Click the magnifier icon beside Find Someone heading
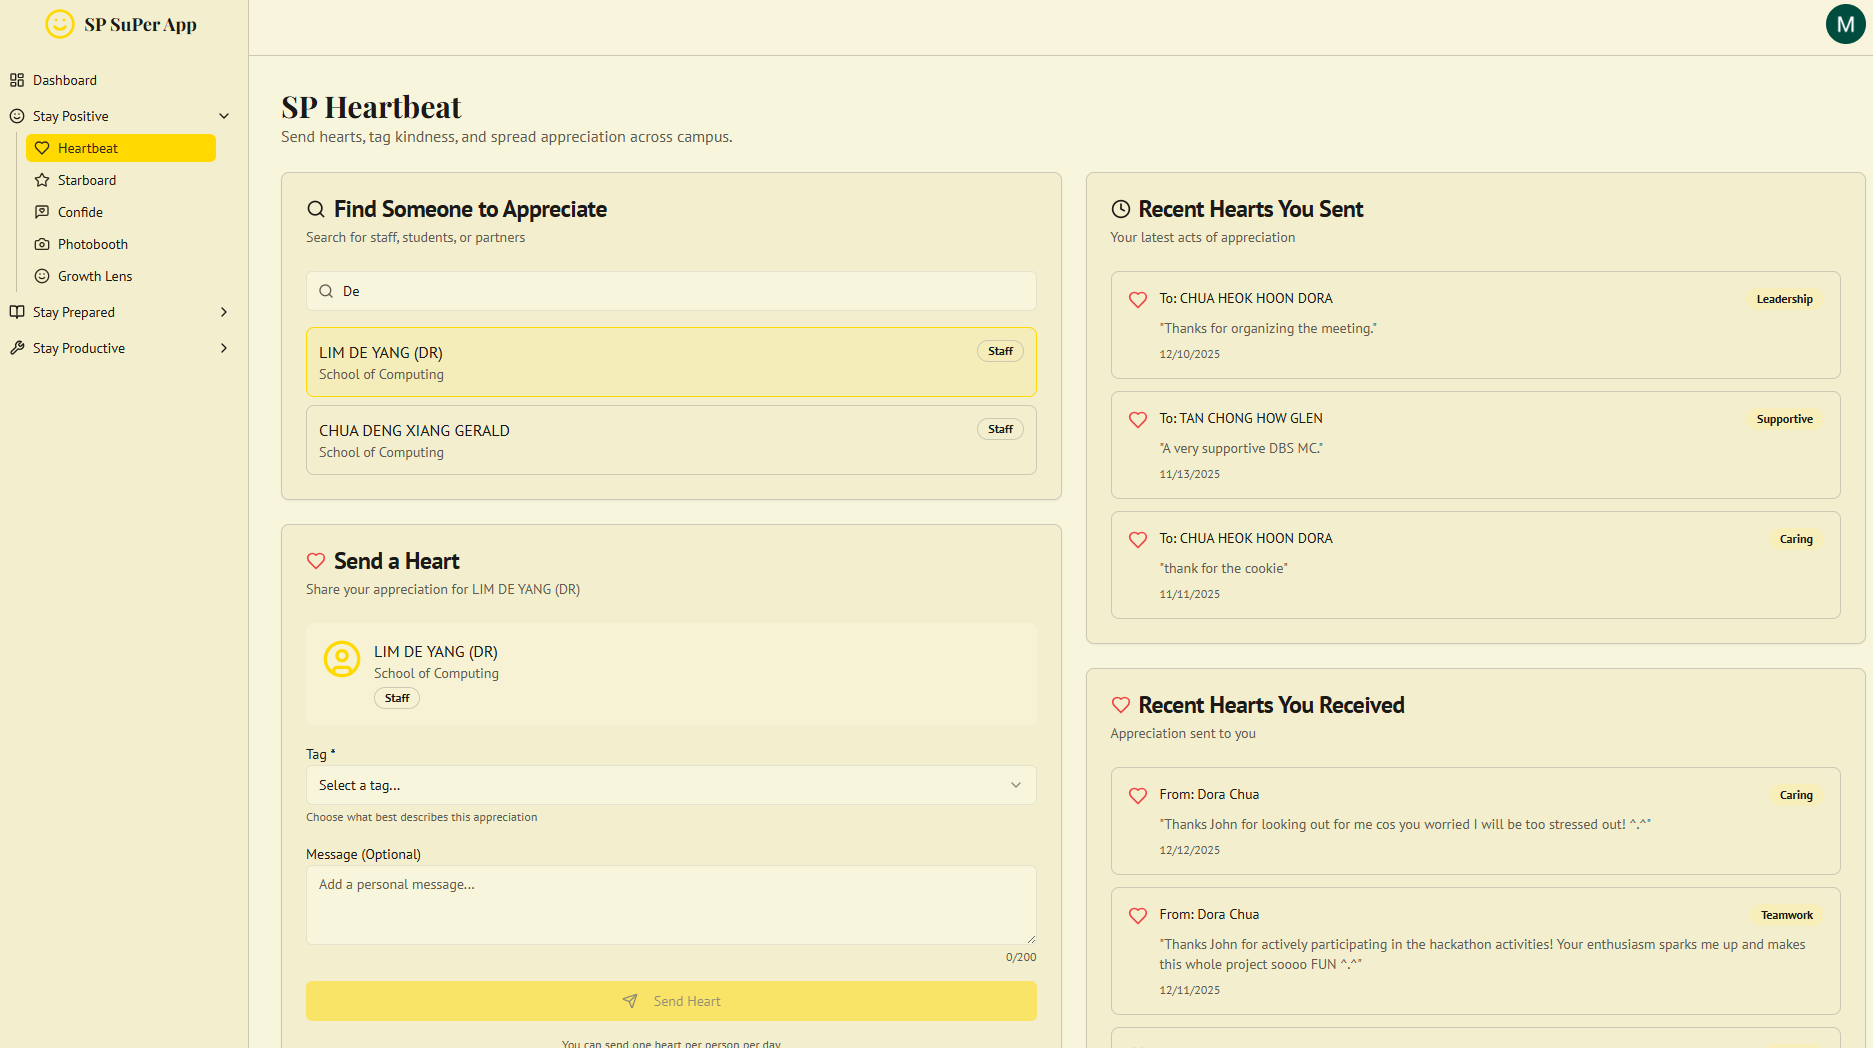Image resolution: width=1873 pixels, height=1048 pixels. [x=316, y=209]
